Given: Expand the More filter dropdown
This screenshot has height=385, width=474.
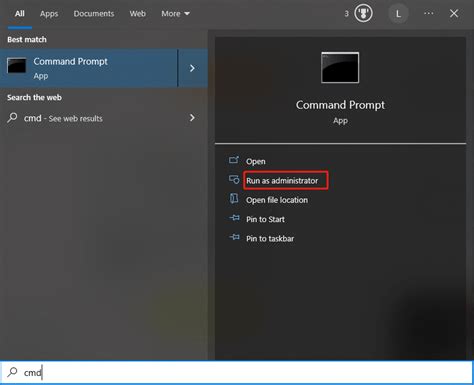Looking at the screenshot, I should coord(175,14).
